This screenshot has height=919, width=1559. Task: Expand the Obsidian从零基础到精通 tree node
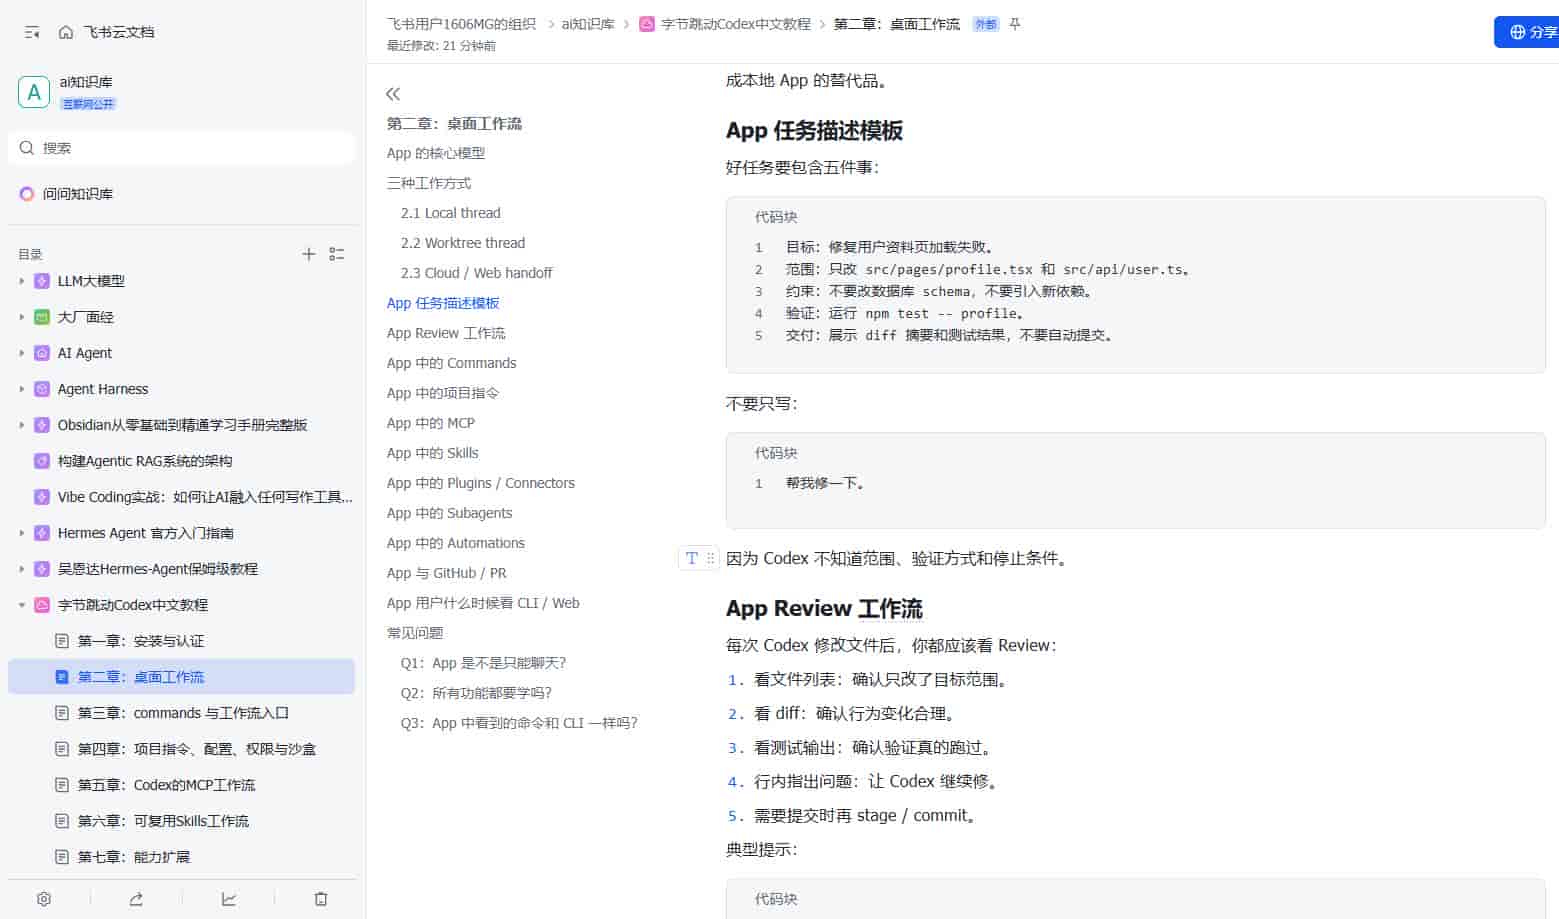(x=22, y=425)
